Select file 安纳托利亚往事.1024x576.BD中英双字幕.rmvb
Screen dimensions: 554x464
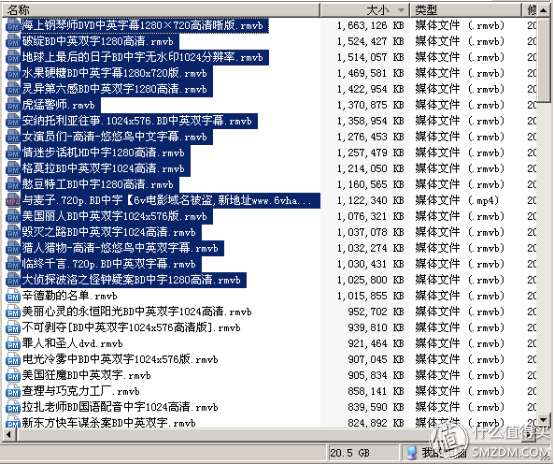coord(137,121)
